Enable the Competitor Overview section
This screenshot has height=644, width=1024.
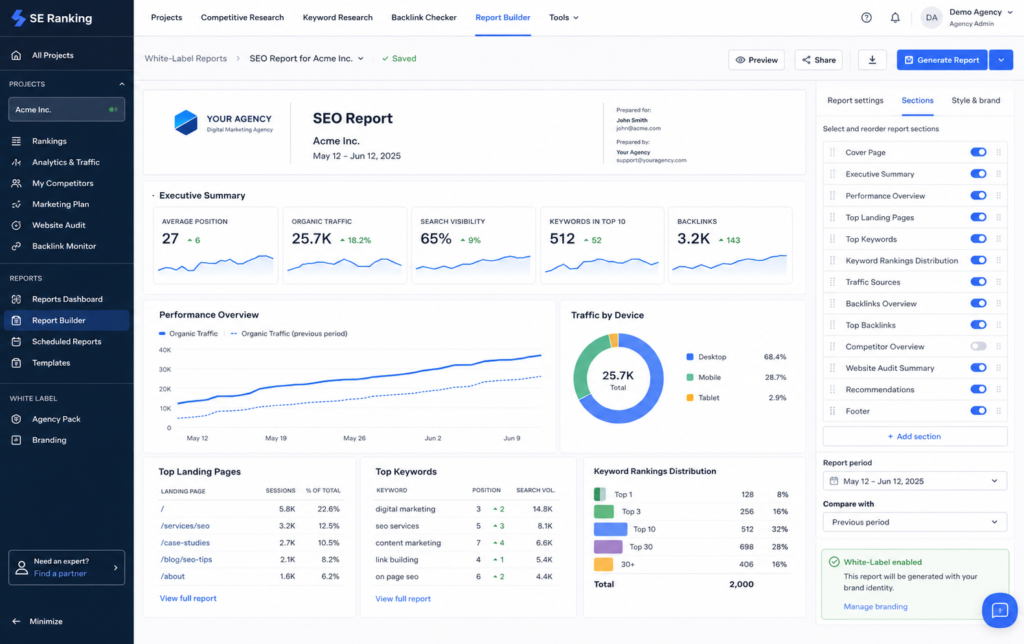(x=978, y=346)
